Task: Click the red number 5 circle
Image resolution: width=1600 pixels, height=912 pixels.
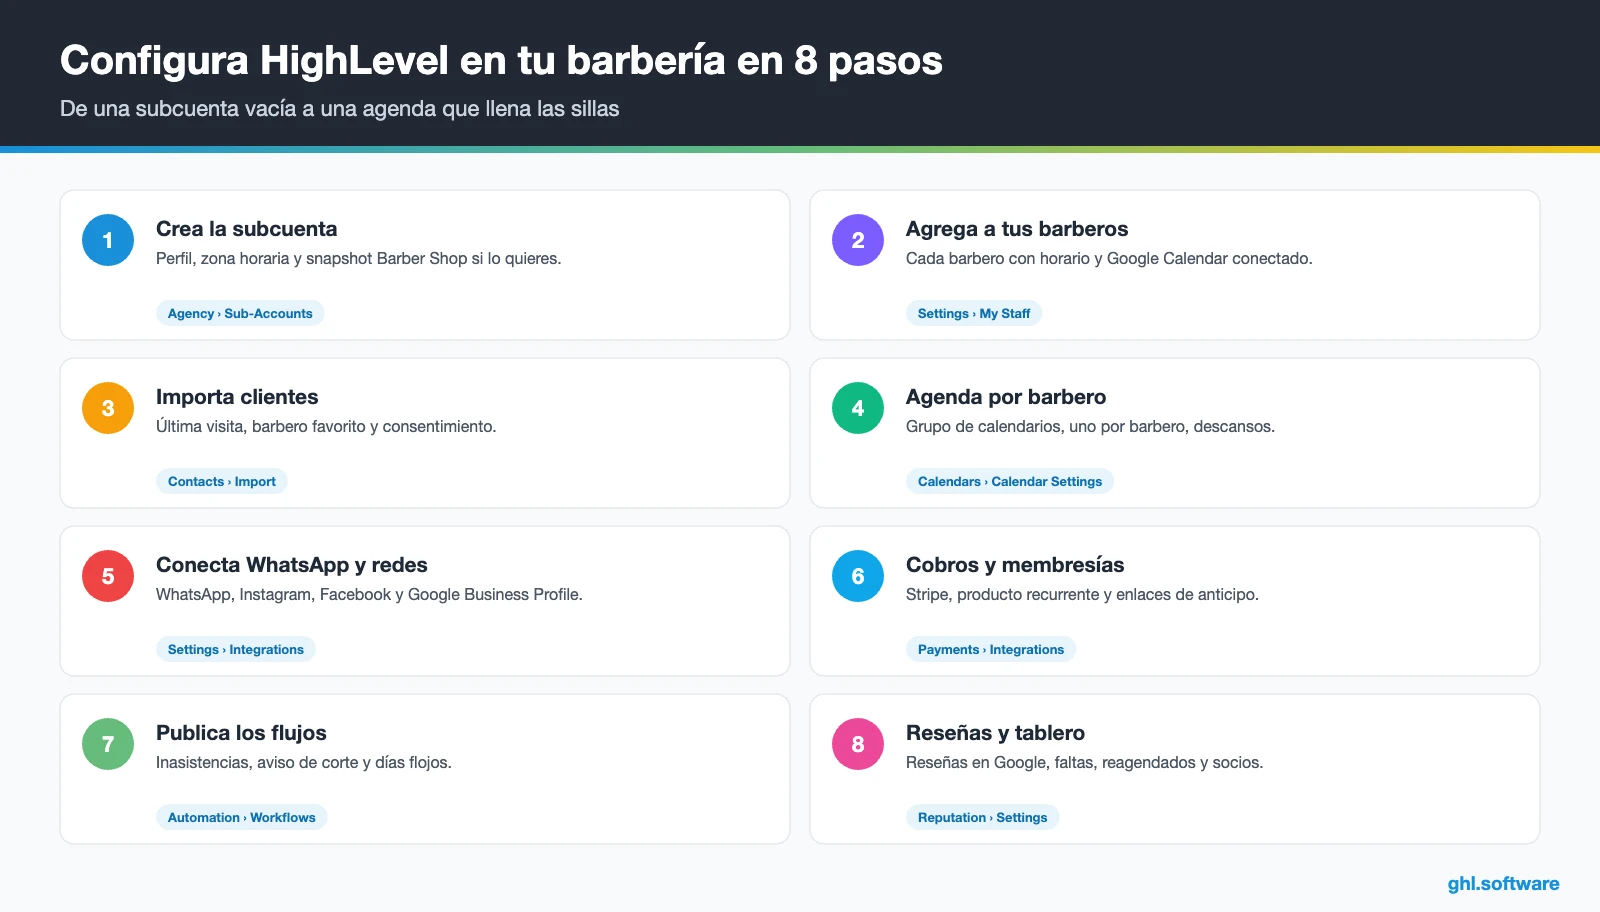Action: (108, 576)
